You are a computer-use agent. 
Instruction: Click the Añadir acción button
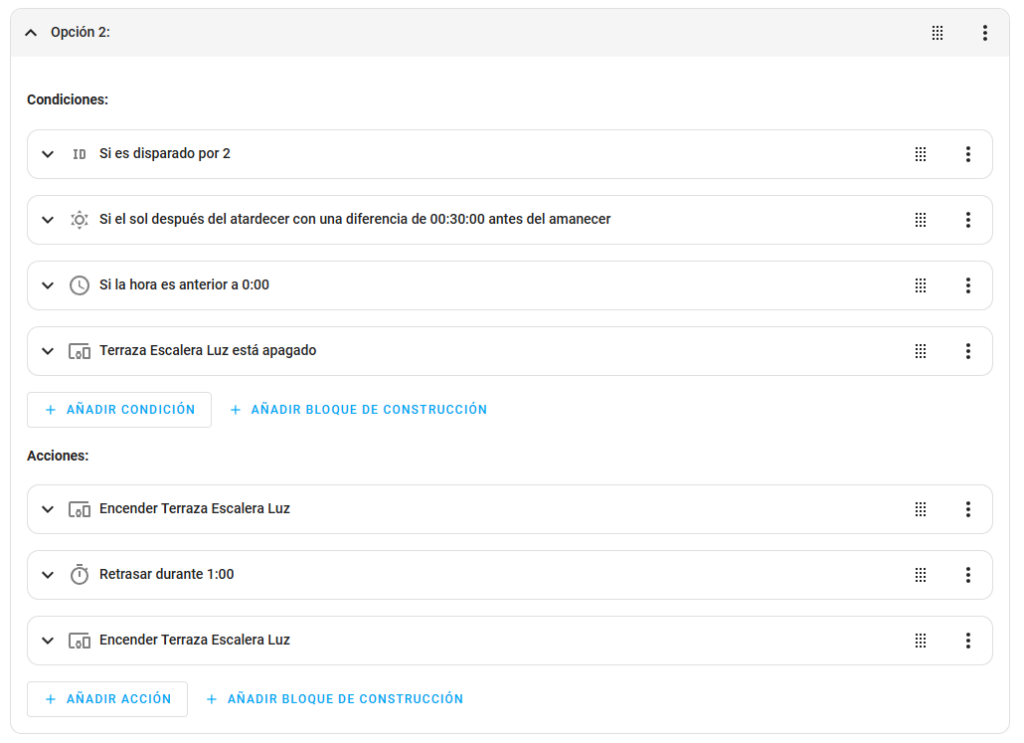coord(107,699)
